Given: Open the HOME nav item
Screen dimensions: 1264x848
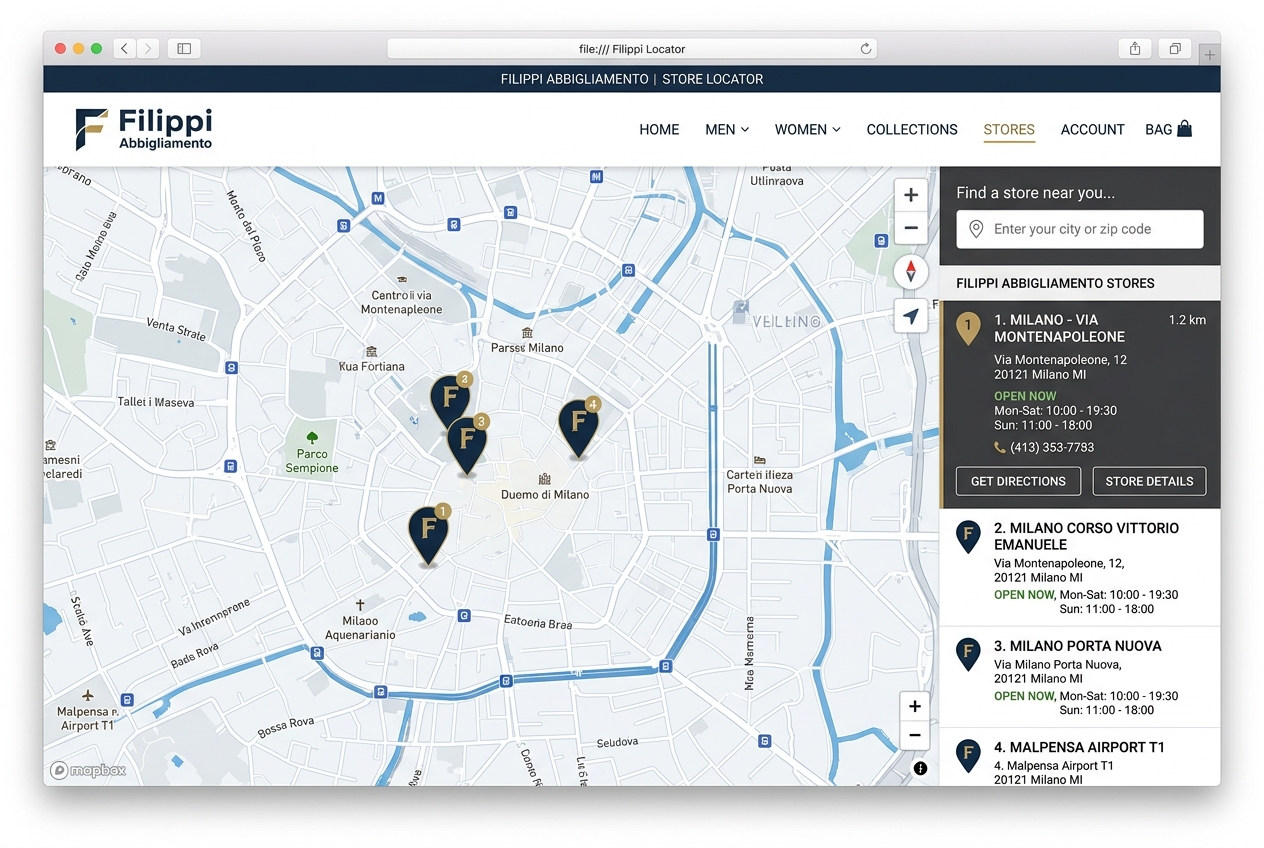Looking at the screenshot, I should tap(659, 129).
